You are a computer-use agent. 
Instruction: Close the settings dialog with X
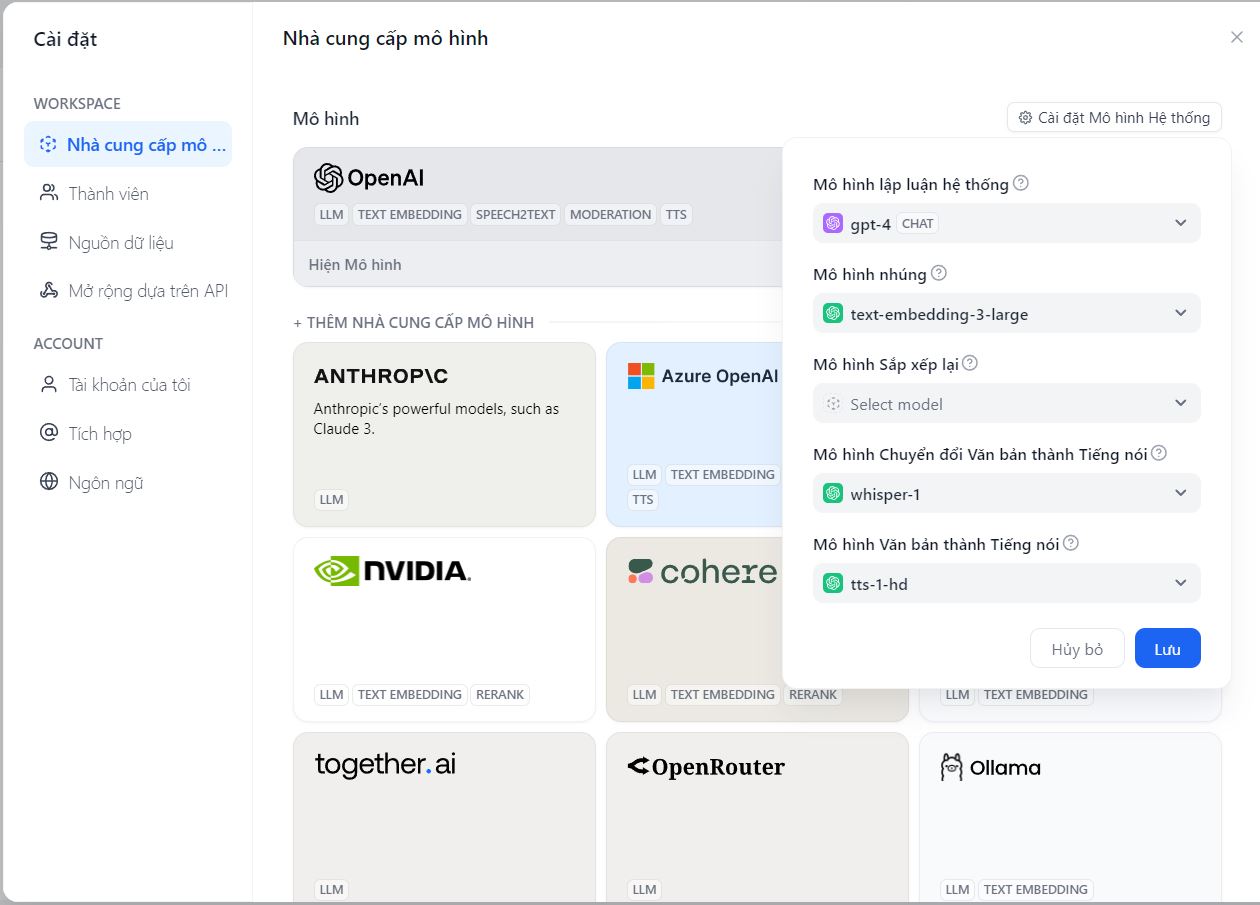click(1237, 37)
